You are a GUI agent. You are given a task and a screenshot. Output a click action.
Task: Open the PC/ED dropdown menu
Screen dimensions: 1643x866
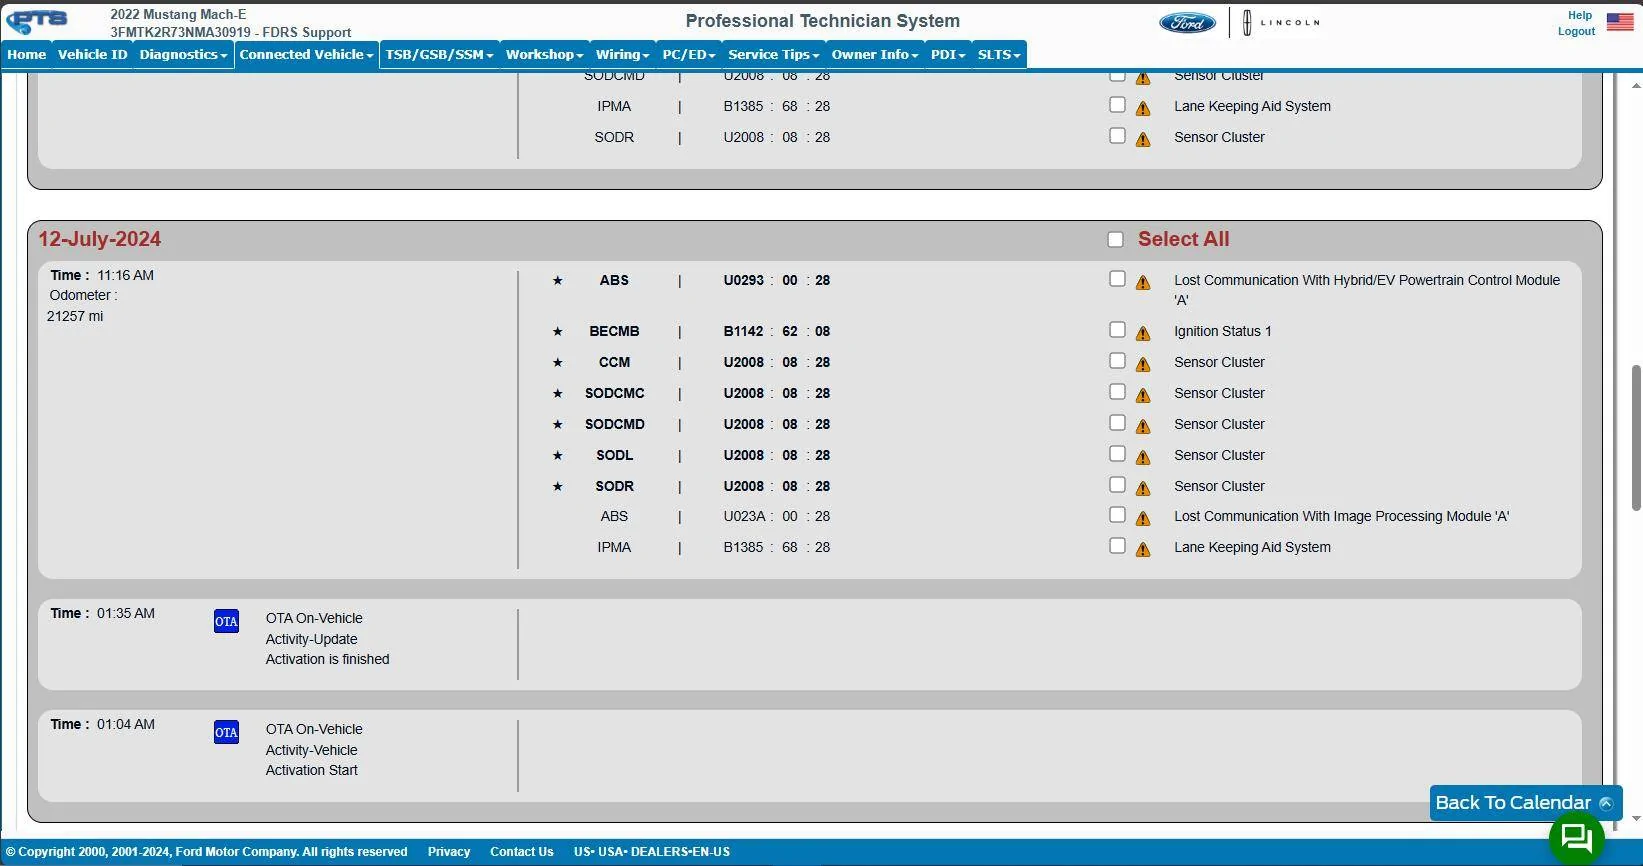(x=689, y=55)
